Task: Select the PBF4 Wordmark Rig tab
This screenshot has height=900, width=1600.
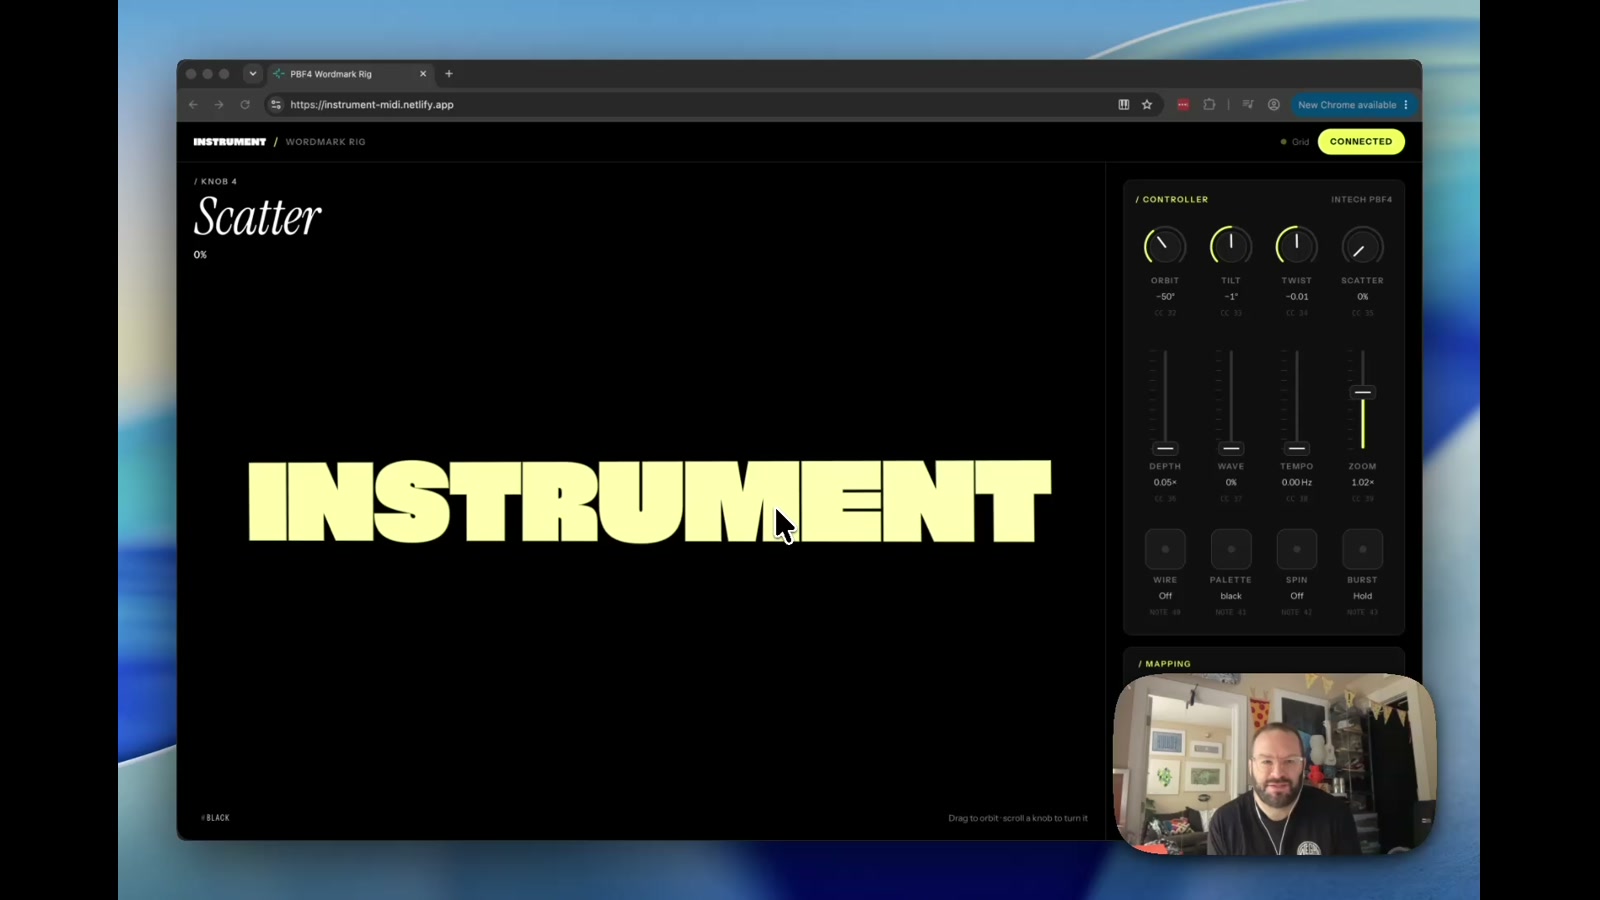Action: [350, 74]
